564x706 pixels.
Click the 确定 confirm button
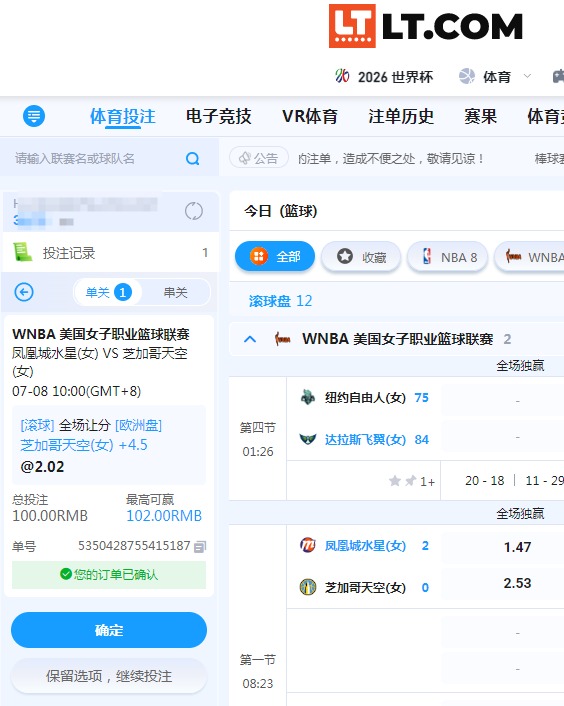coord(109,630)
